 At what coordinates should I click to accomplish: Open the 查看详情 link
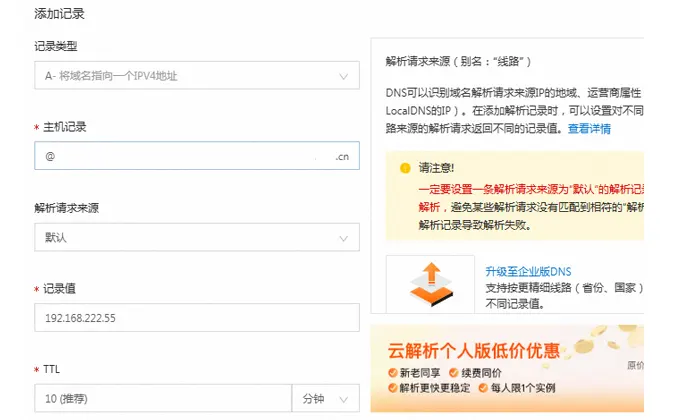(x=589, y=129)
